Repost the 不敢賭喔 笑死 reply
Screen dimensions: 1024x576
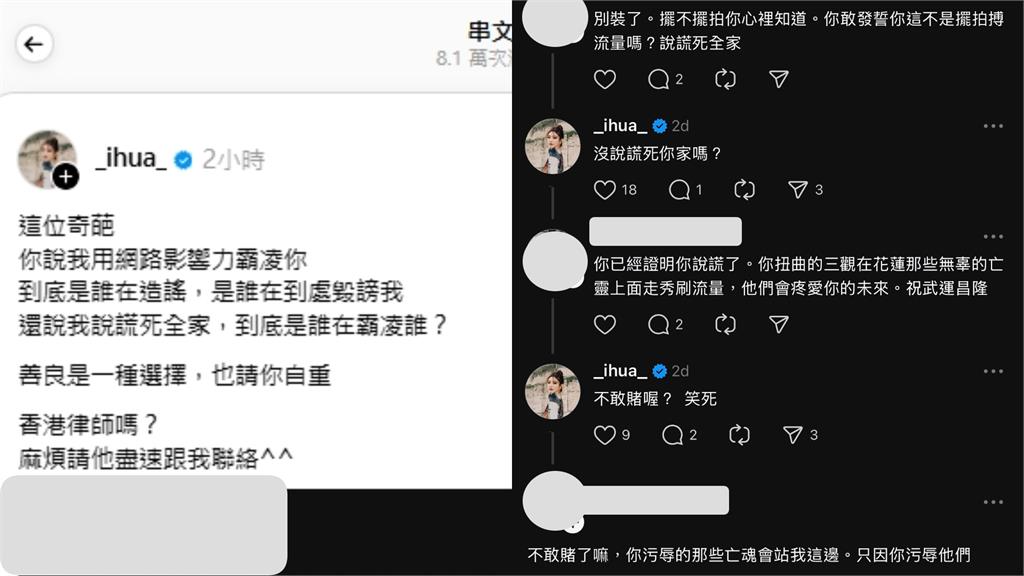(739, 435)
